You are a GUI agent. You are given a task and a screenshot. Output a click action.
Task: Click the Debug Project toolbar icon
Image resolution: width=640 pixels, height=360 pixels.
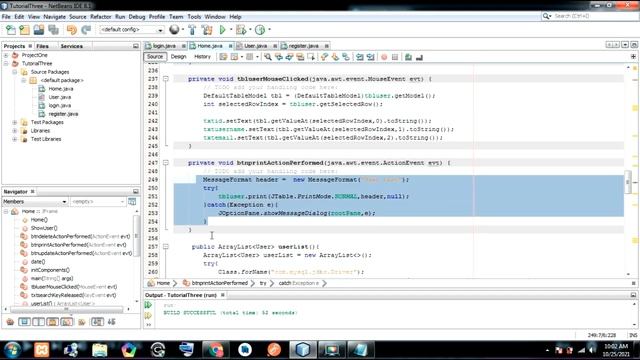click(241, 30)
